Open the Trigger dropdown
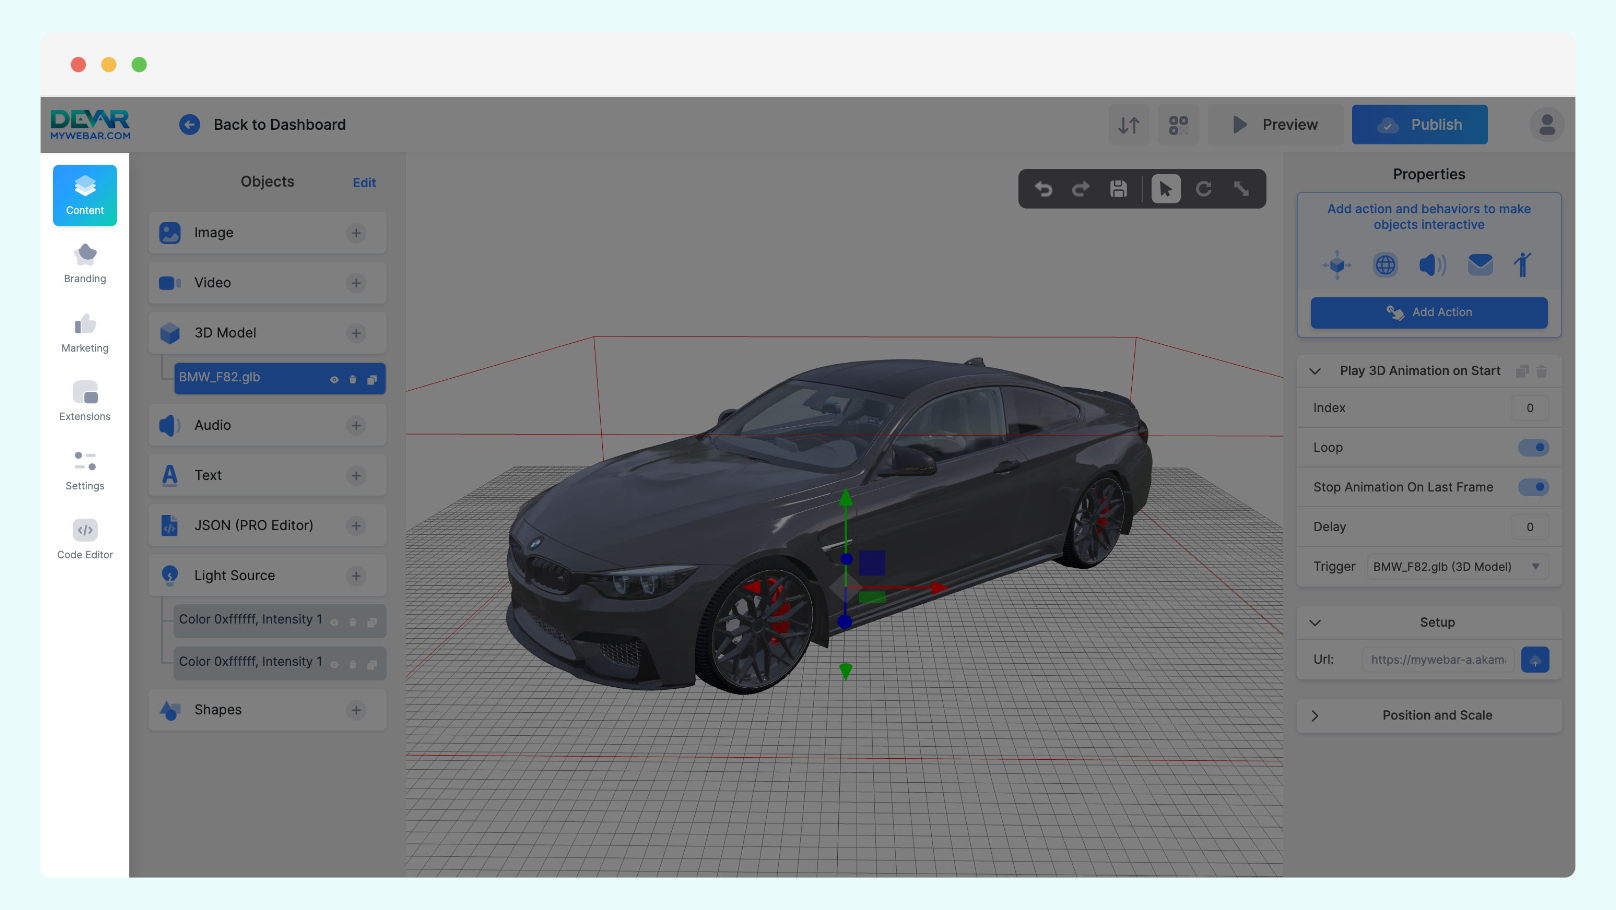 pyautogui.click(x=1457, y=566)
